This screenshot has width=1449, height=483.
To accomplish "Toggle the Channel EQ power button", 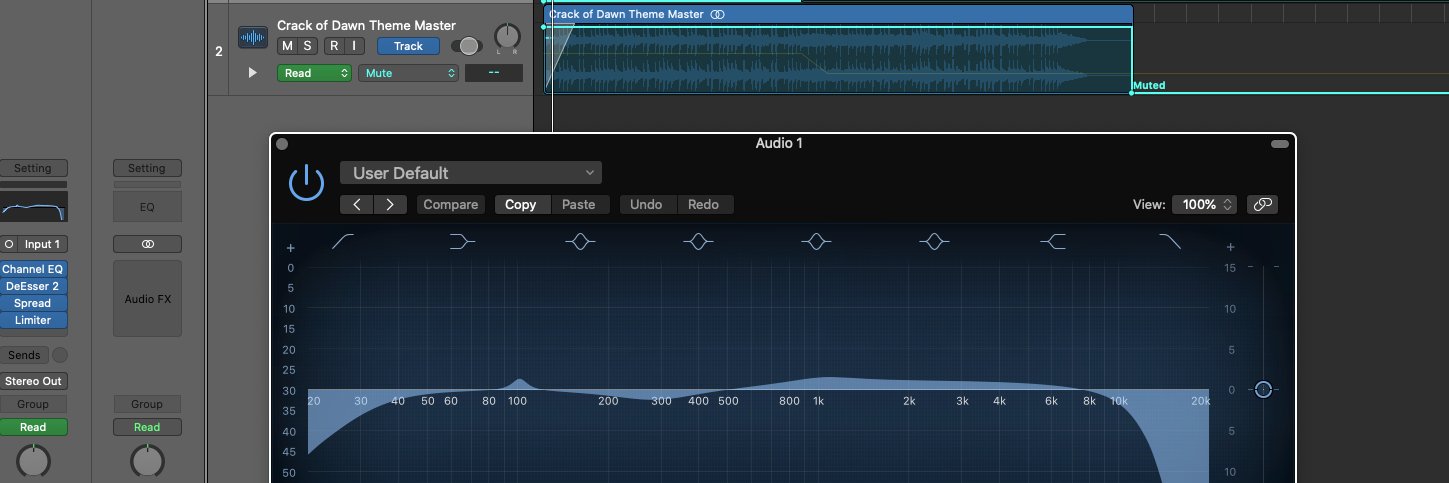I will click(x=306, y=183).
